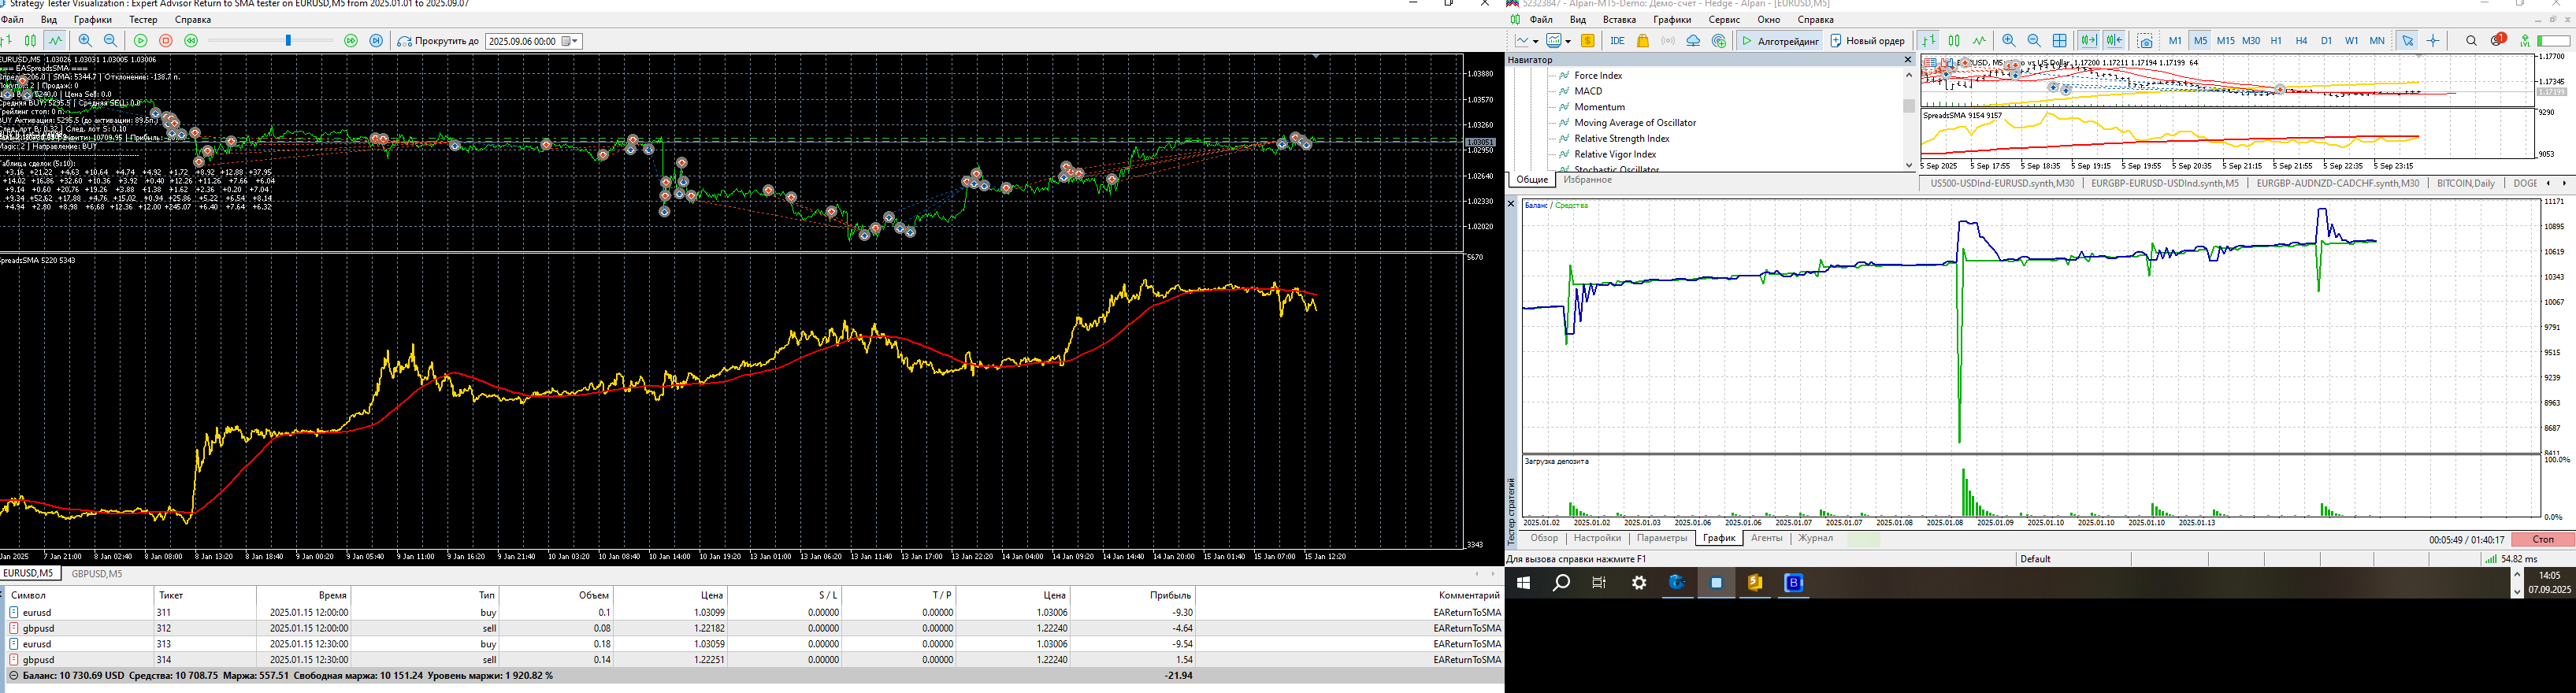Start visualization playback in tester
Viewport: 2576px width, 693px height.
point(141,41)
